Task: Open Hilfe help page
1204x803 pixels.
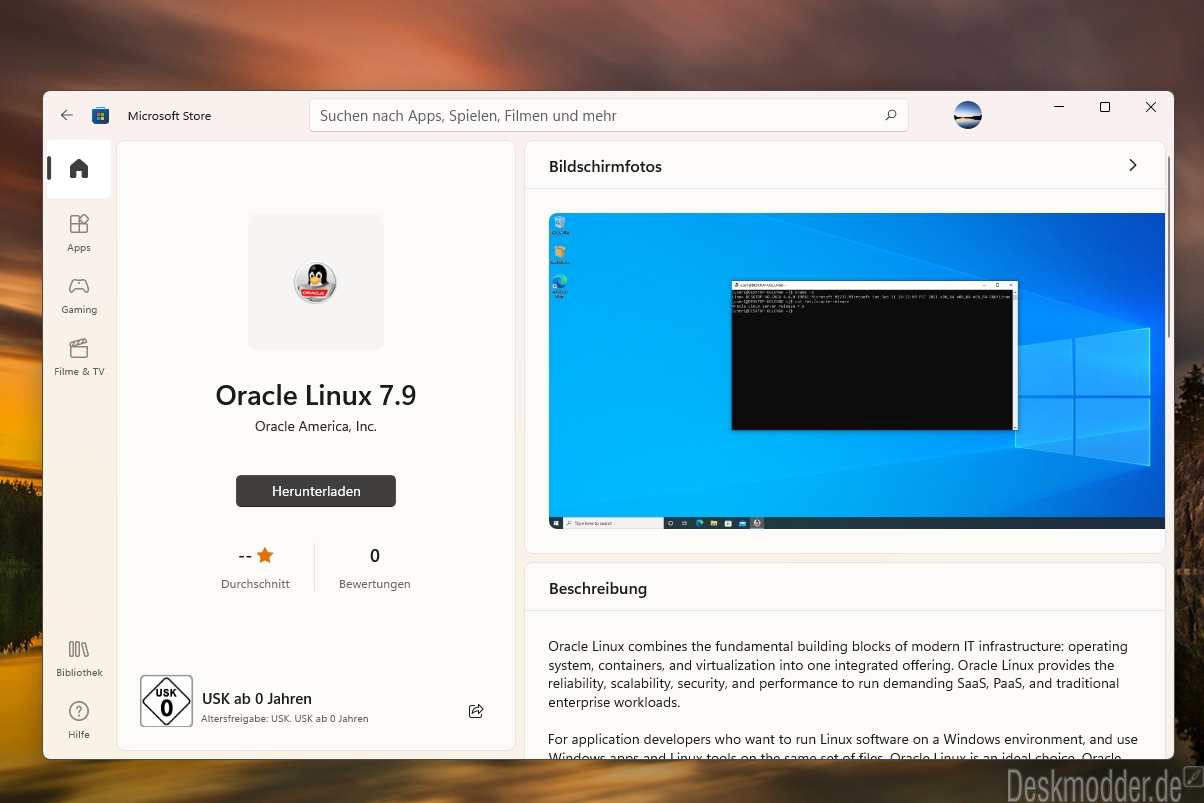Action: [79, 720]
